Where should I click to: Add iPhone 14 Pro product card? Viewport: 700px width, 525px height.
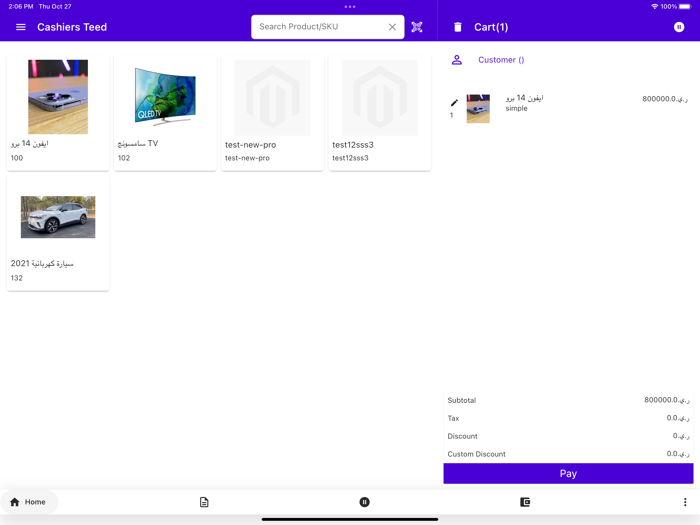click(58, 113)
